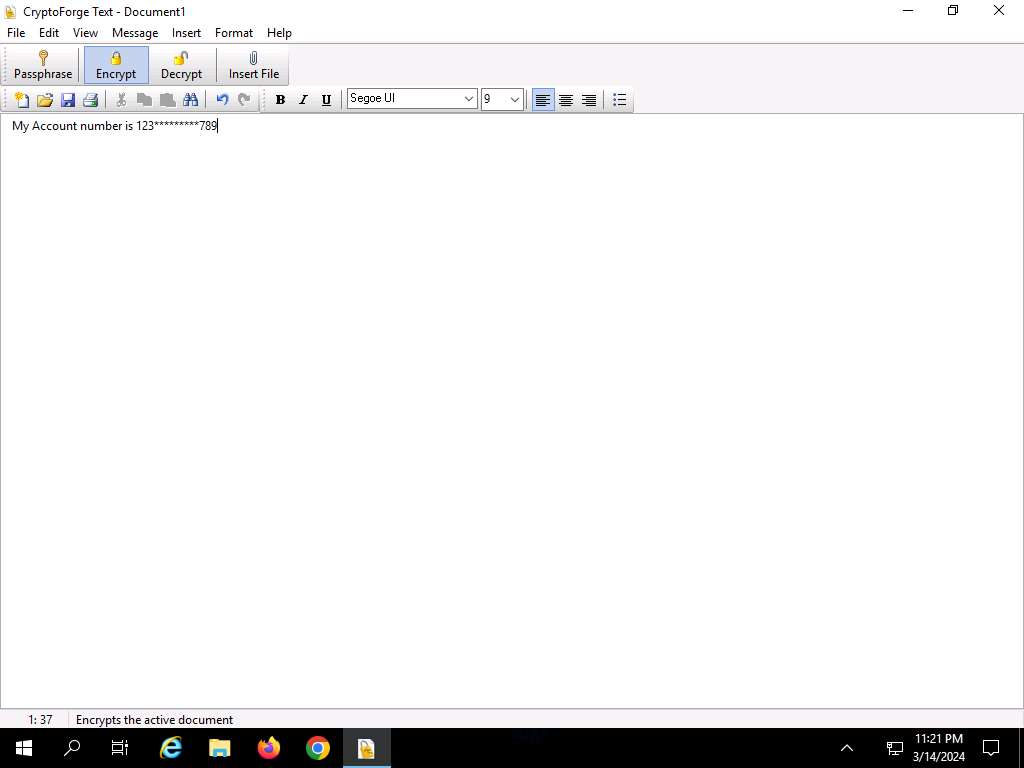The width and height of the screenshot is (1024, 768).
Task: Print the document using the printer icon
Action: [x=91, y=100]
